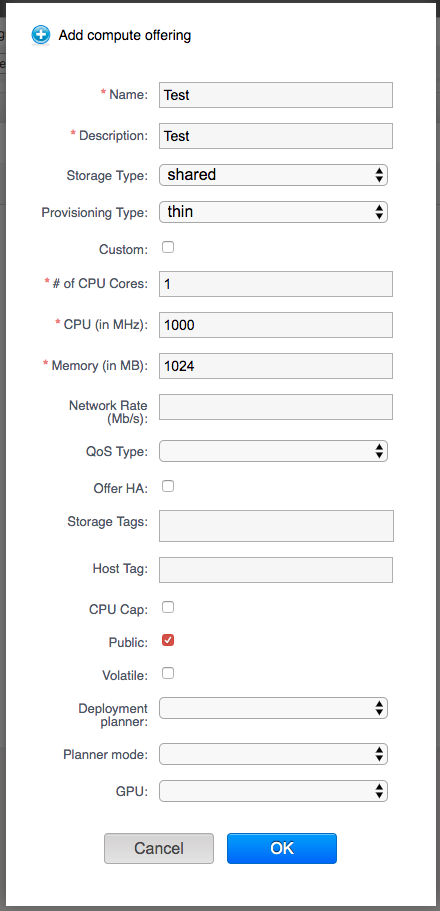The image size is (440, 911).
Task: Click the blue plus Add compute offering icon
Action: [41, 35]
